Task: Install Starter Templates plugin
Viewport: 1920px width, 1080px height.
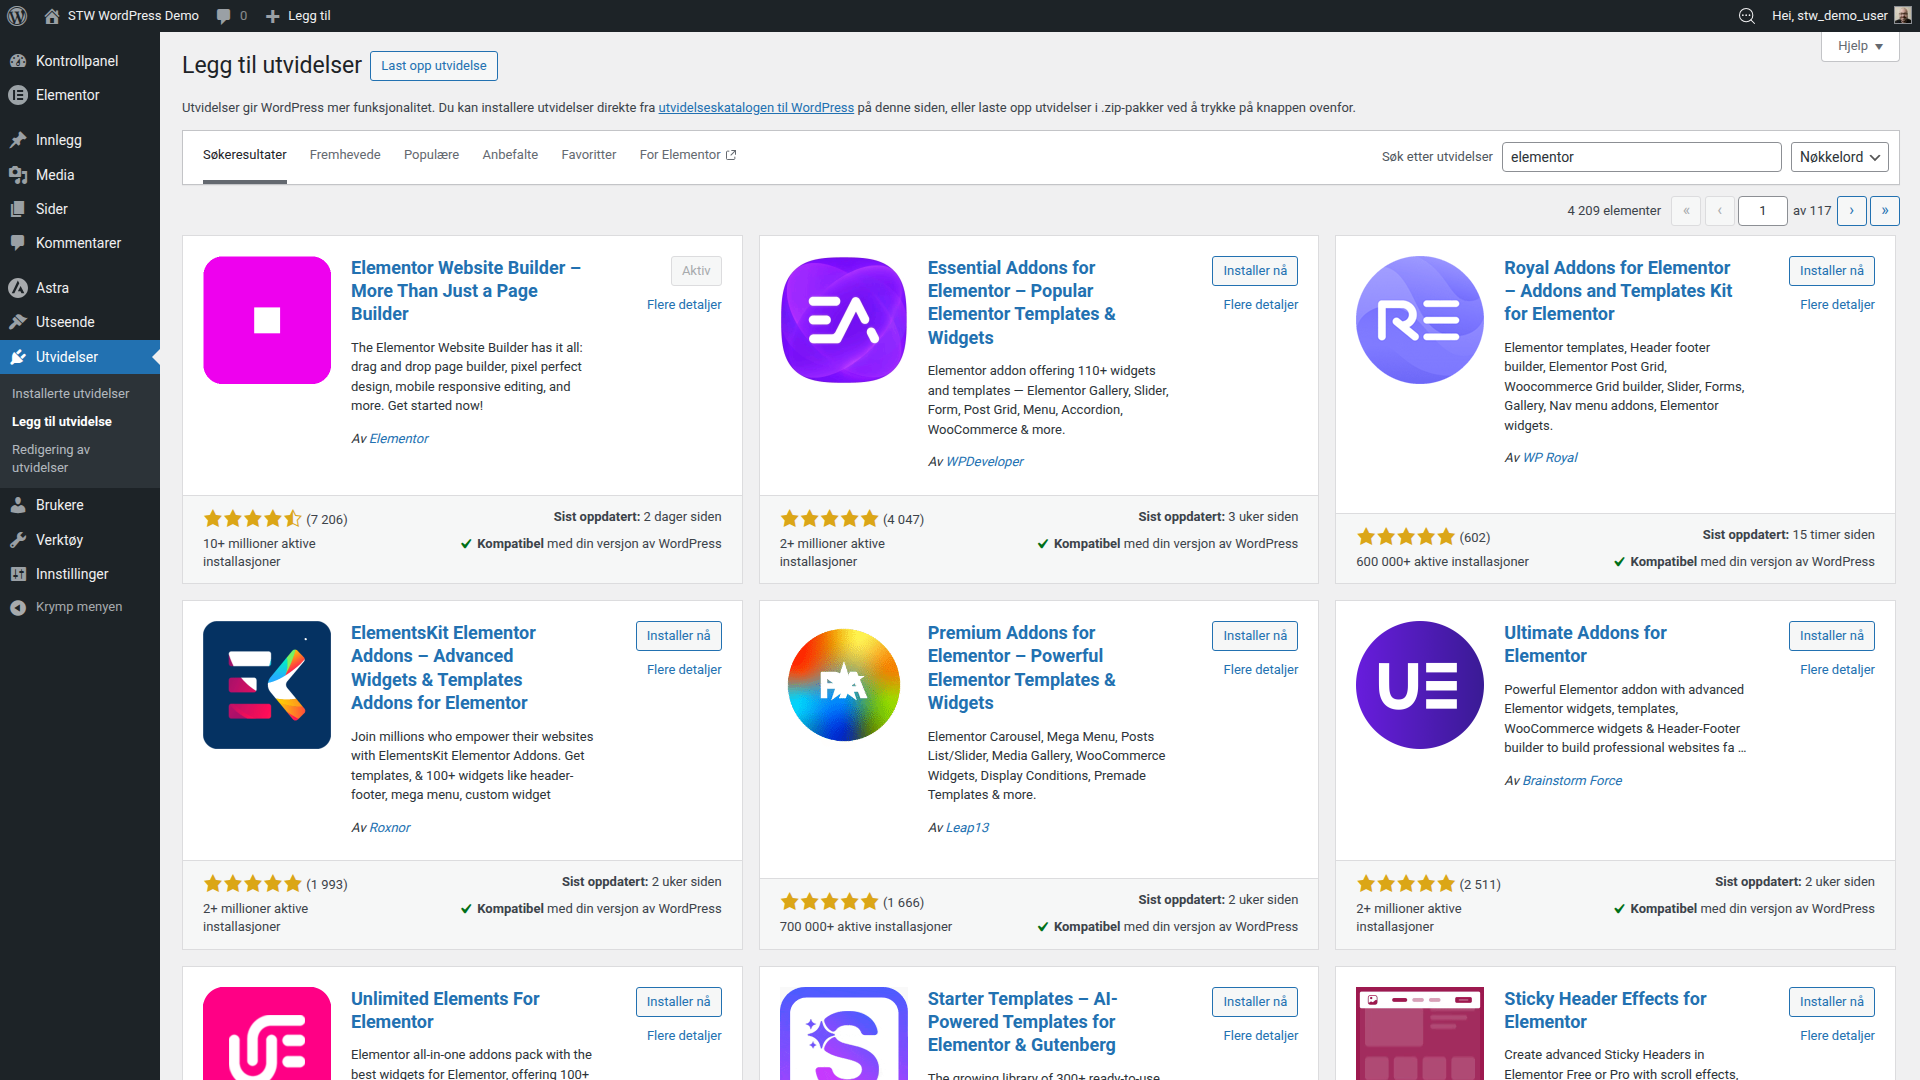Action: [1255, 1002]
